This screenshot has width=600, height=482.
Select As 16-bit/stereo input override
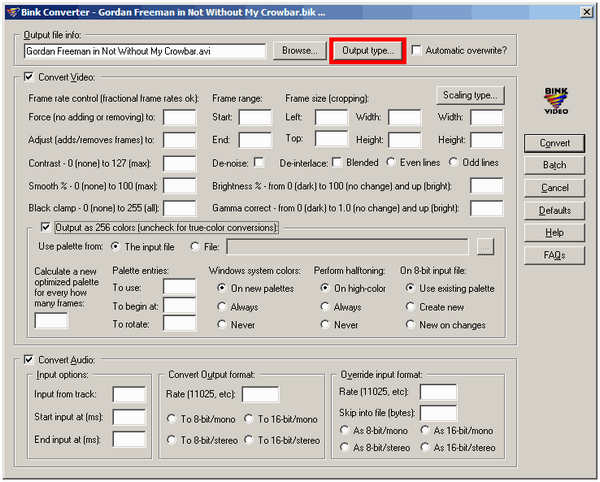[424, 447]
